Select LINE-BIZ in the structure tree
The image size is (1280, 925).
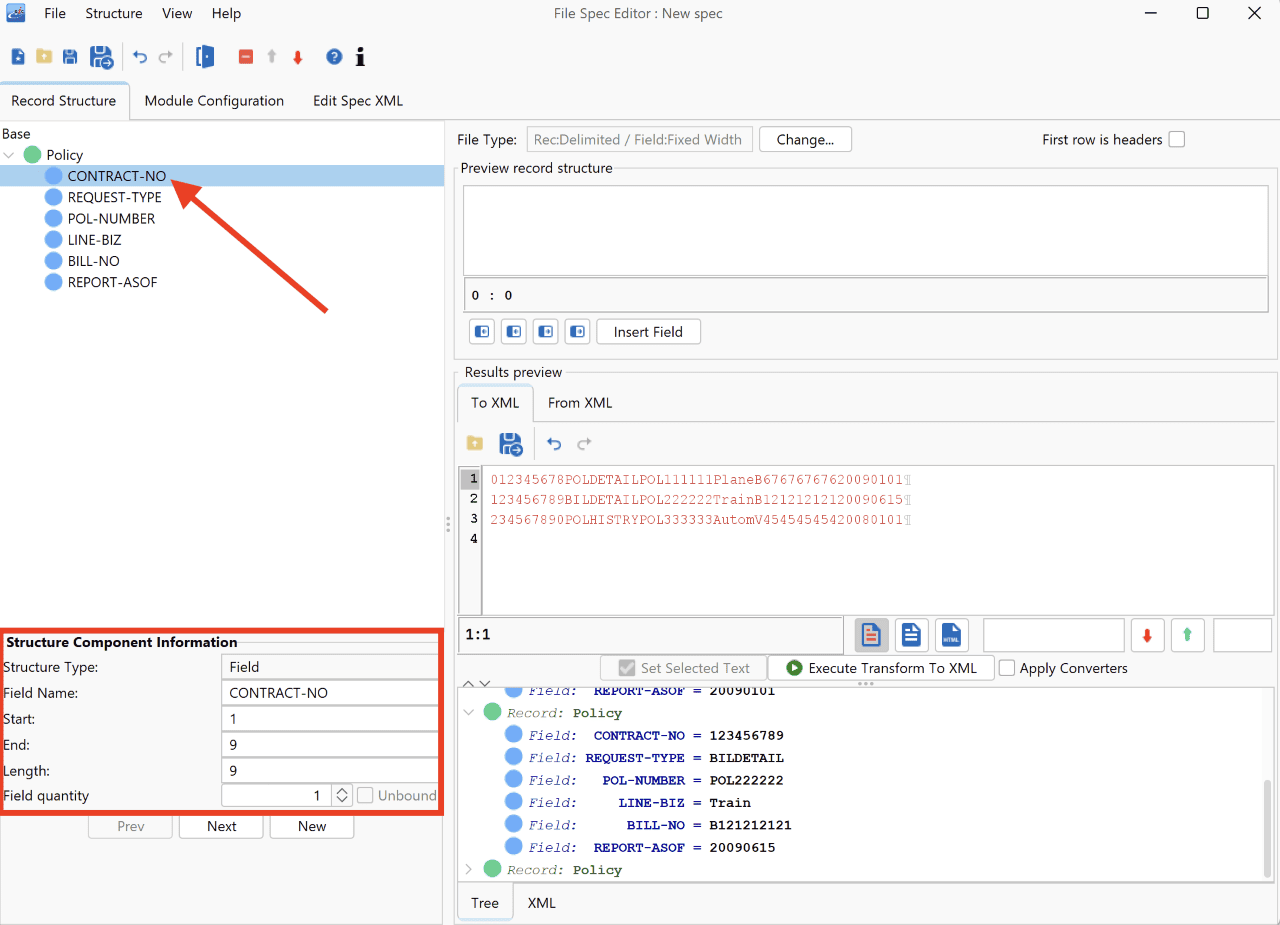94,240
